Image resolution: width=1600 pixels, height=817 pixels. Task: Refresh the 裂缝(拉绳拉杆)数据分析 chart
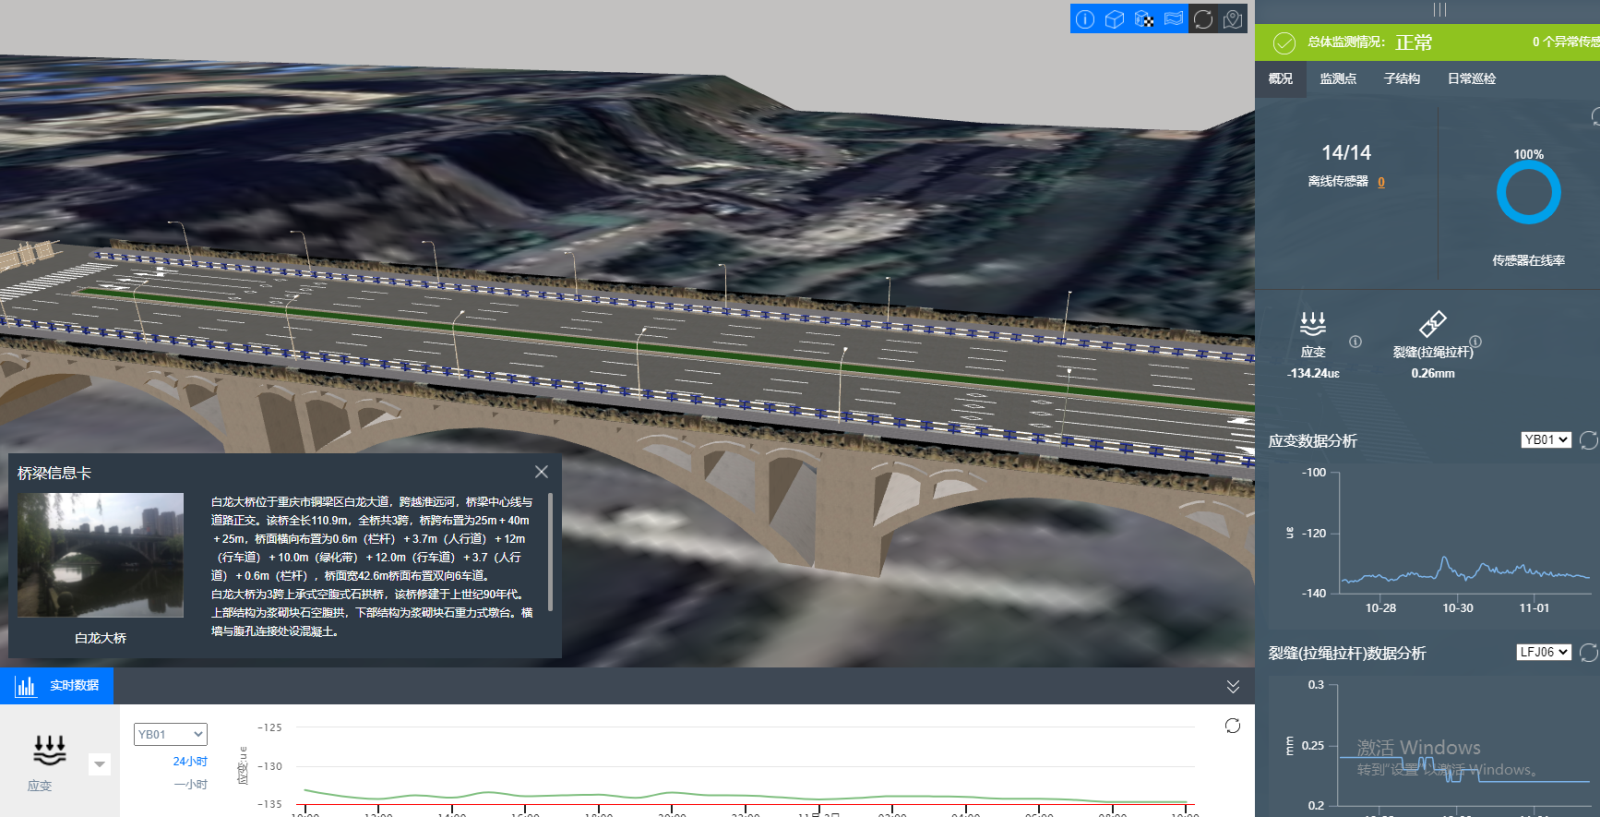coord(1588,652)
